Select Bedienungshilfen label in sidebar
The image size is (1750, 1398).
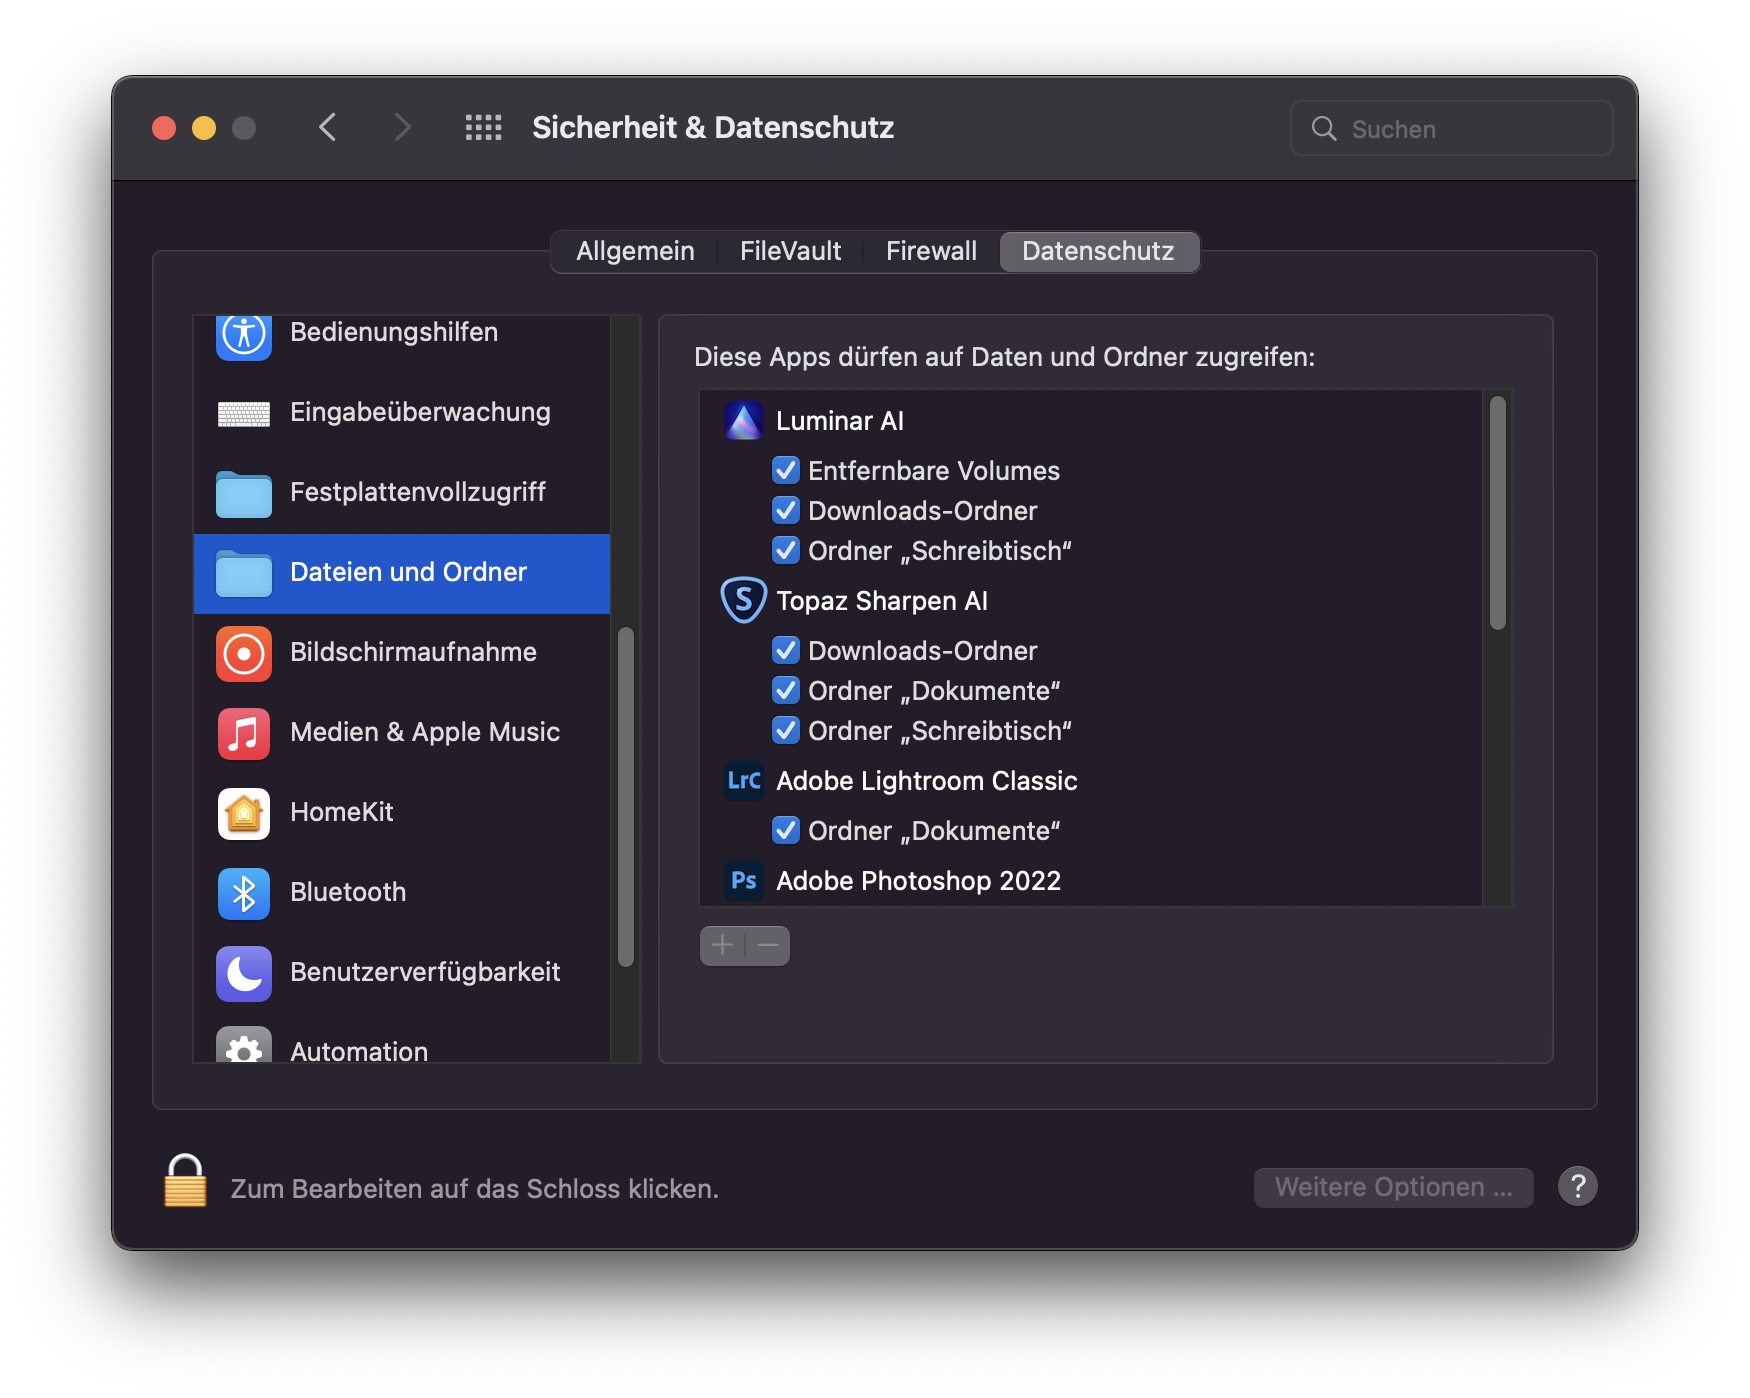pos(394,332)
